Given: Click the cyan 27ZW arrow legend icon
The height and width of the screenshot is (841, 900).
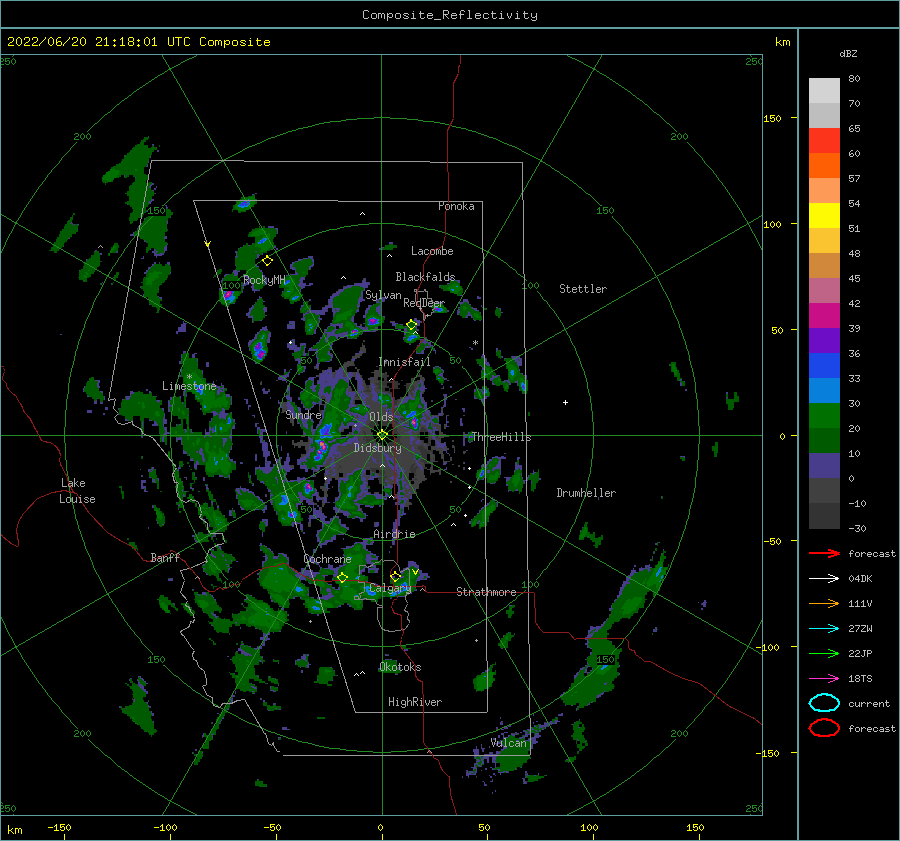Looking at the screenshot, I should click(824, 629).
